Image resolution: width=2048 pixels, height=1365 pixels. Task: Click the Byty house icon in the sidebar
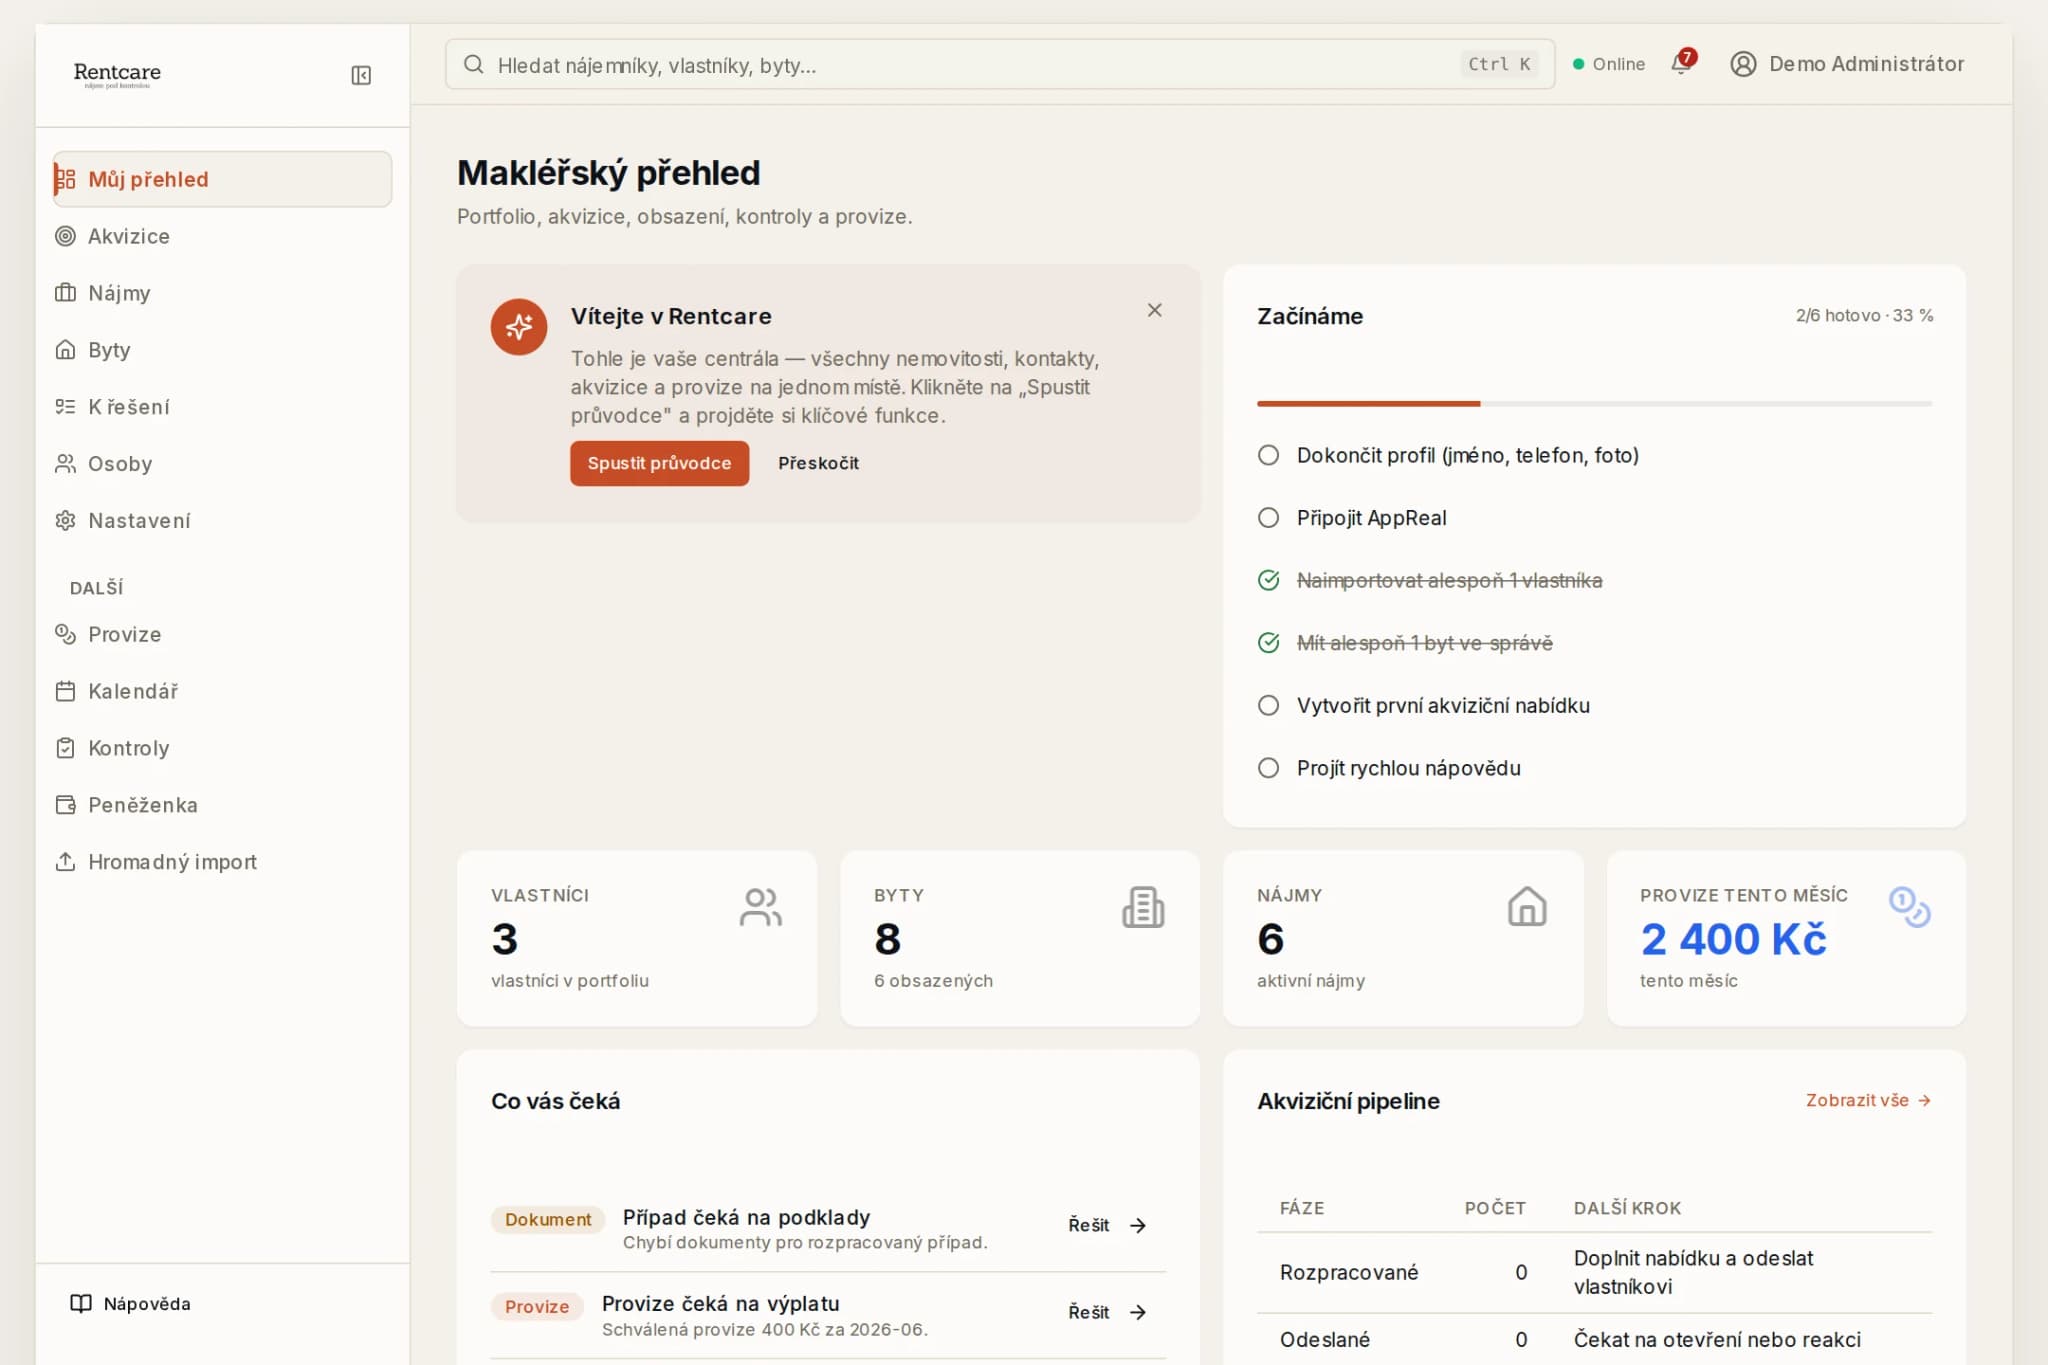[x=65, y=350]
